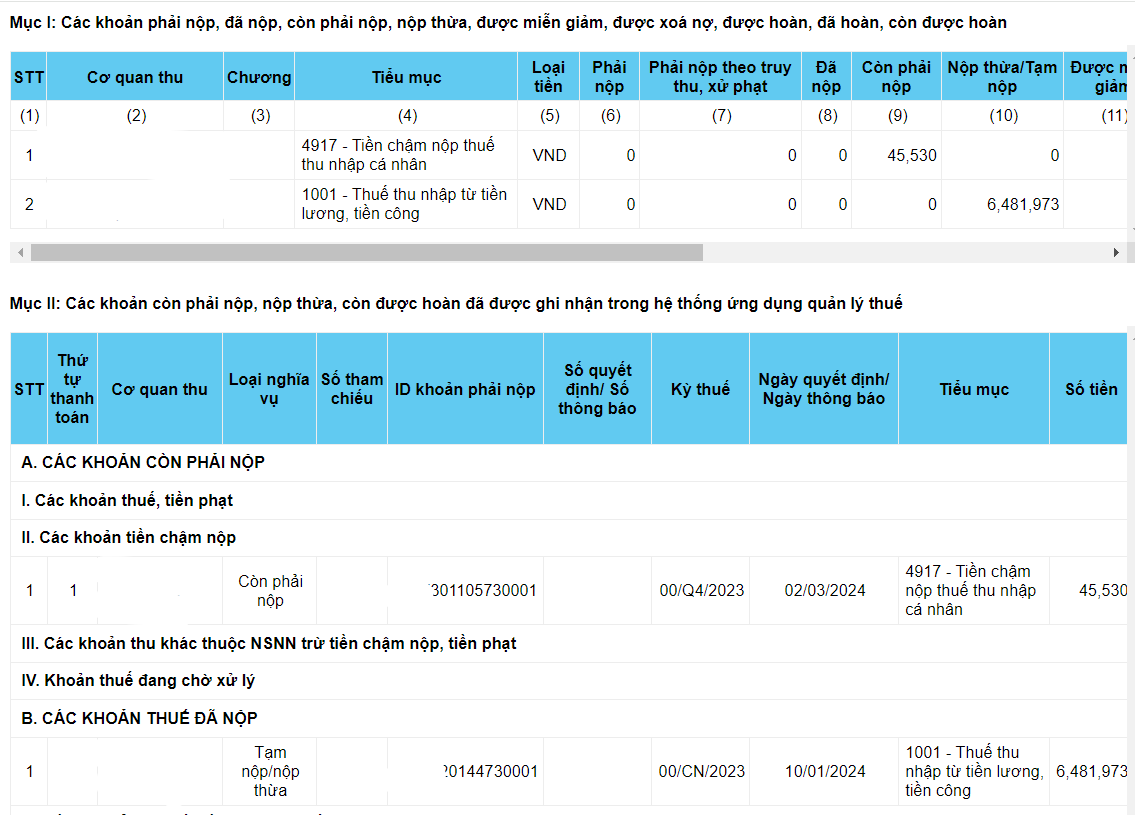The height and width of the screenshot is (815, 1135).
Task: Select the 'Cơ quan thu' header in Mục I table
Action: [x=135, y=77]
